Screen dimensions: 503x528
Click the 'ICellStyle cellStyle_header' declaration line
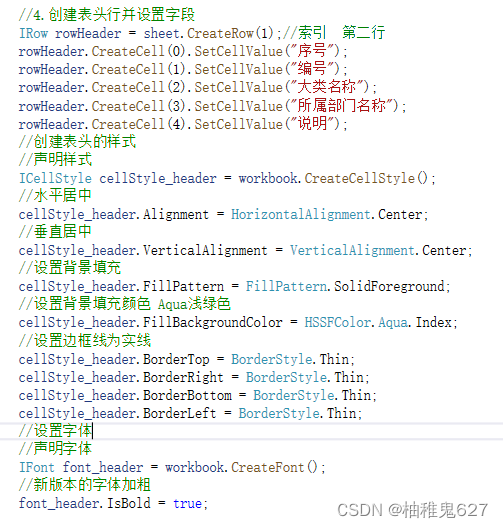(x=227, y=178)
